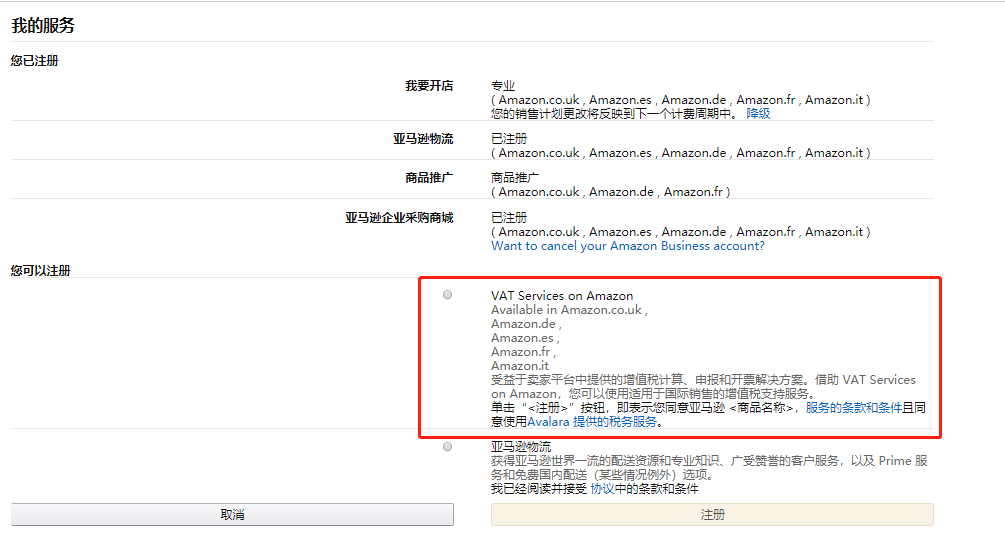Viewport: 1005px width, 542px height.
Task: Click the 注册 register button
Action: [712, 514]
